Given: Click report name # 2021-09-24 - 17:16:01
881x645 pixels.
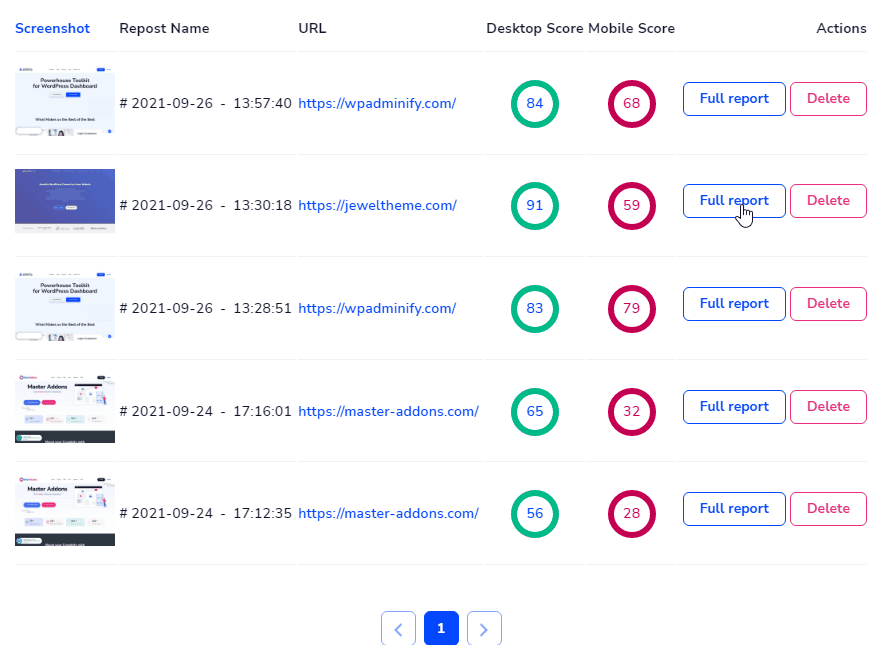Looking at the screenshot, I should pos(206,411).
